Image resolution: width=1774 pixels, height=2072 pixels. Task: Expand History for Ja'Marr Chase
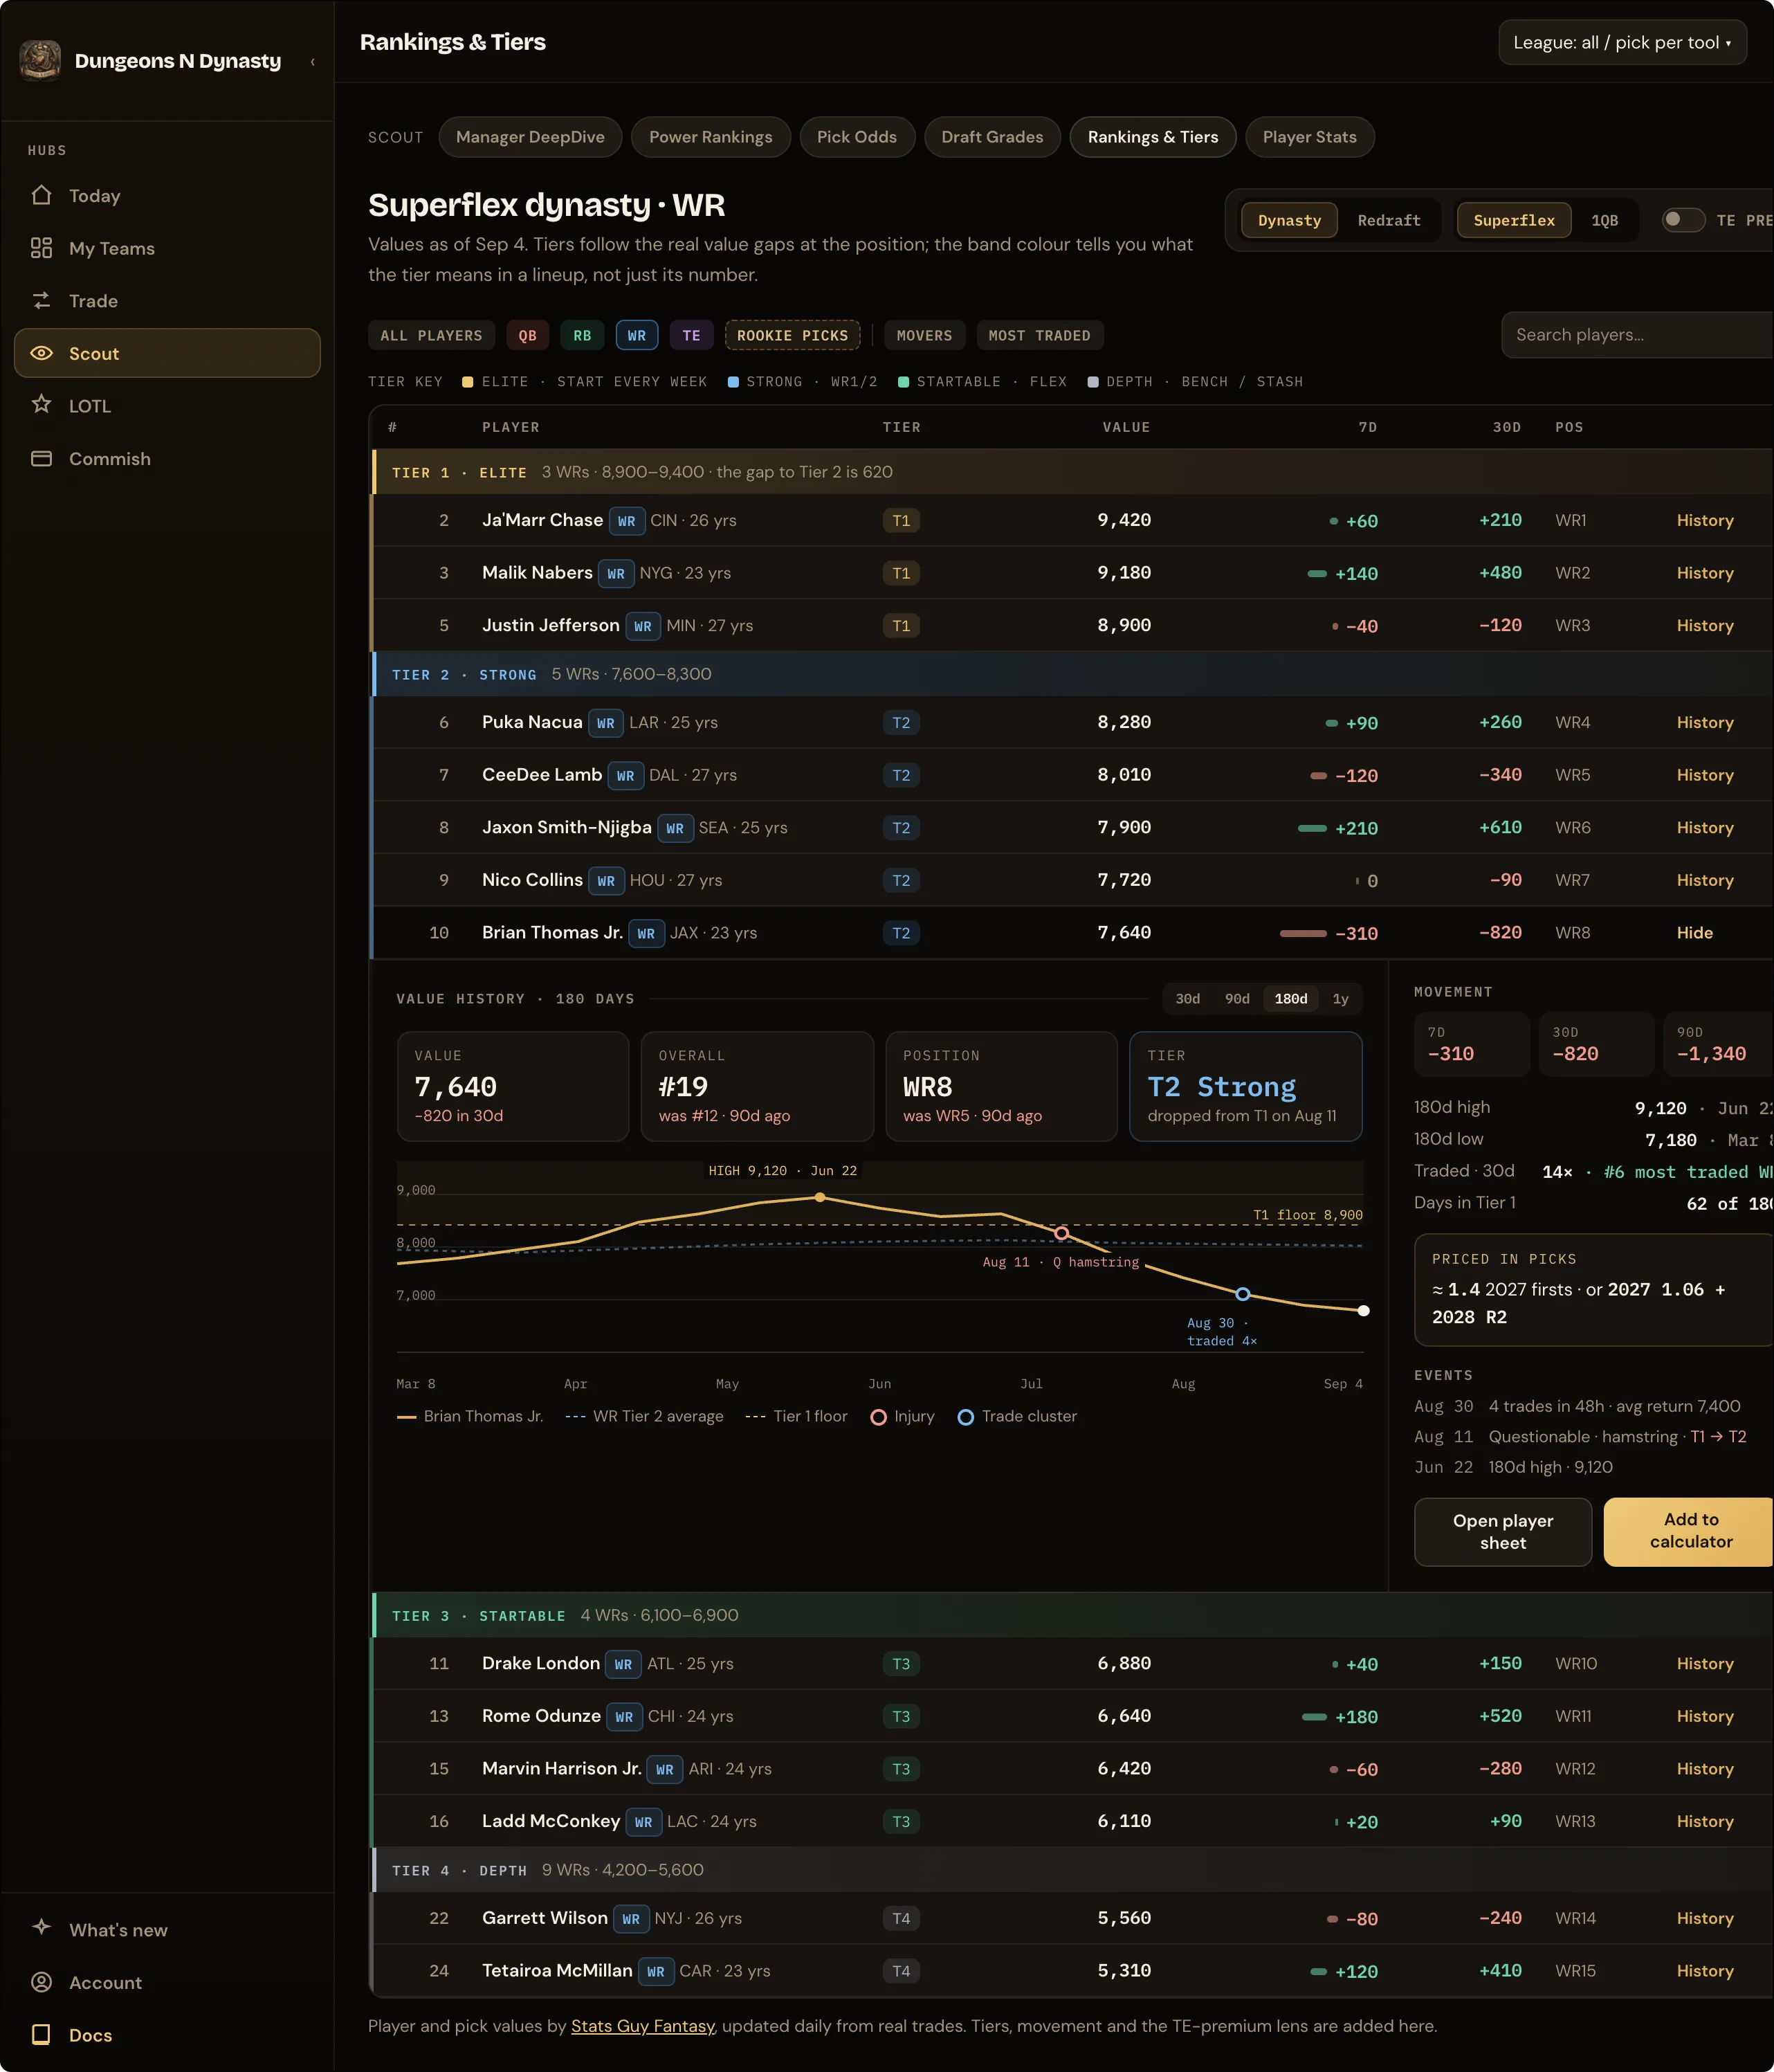click(1705, 521)
